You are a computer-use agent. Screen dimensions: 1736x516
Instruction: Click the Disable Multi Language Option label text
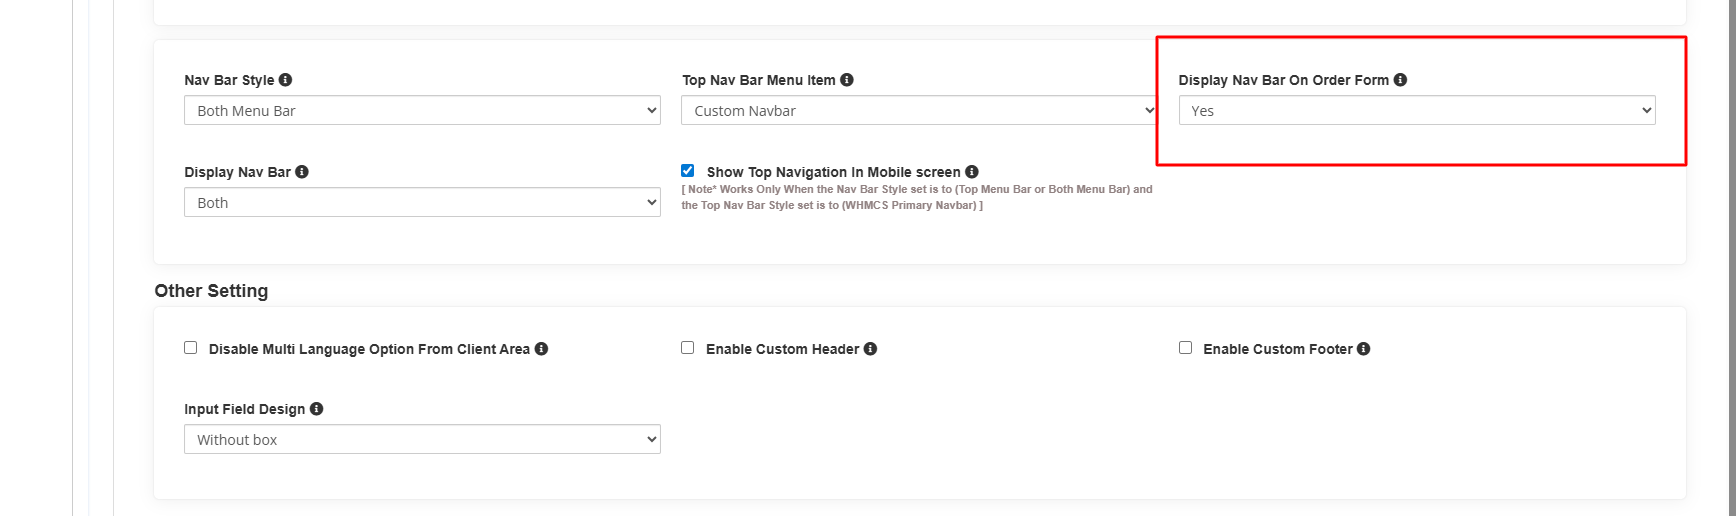(369, 349)
